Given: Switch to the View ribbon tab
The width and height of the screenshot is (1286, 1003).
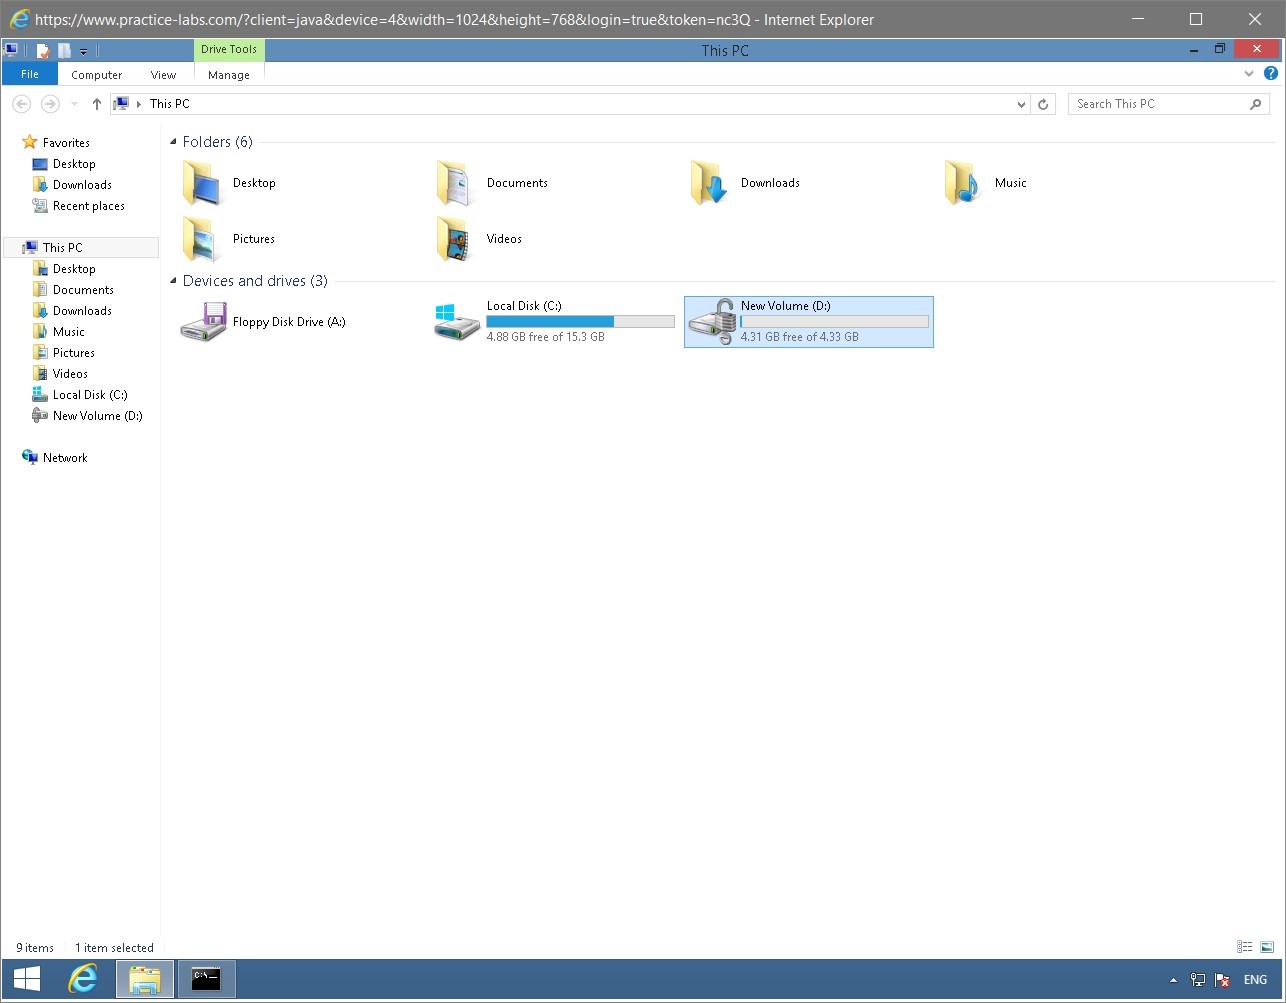Looking at the screenshot, I should point(163,74).
